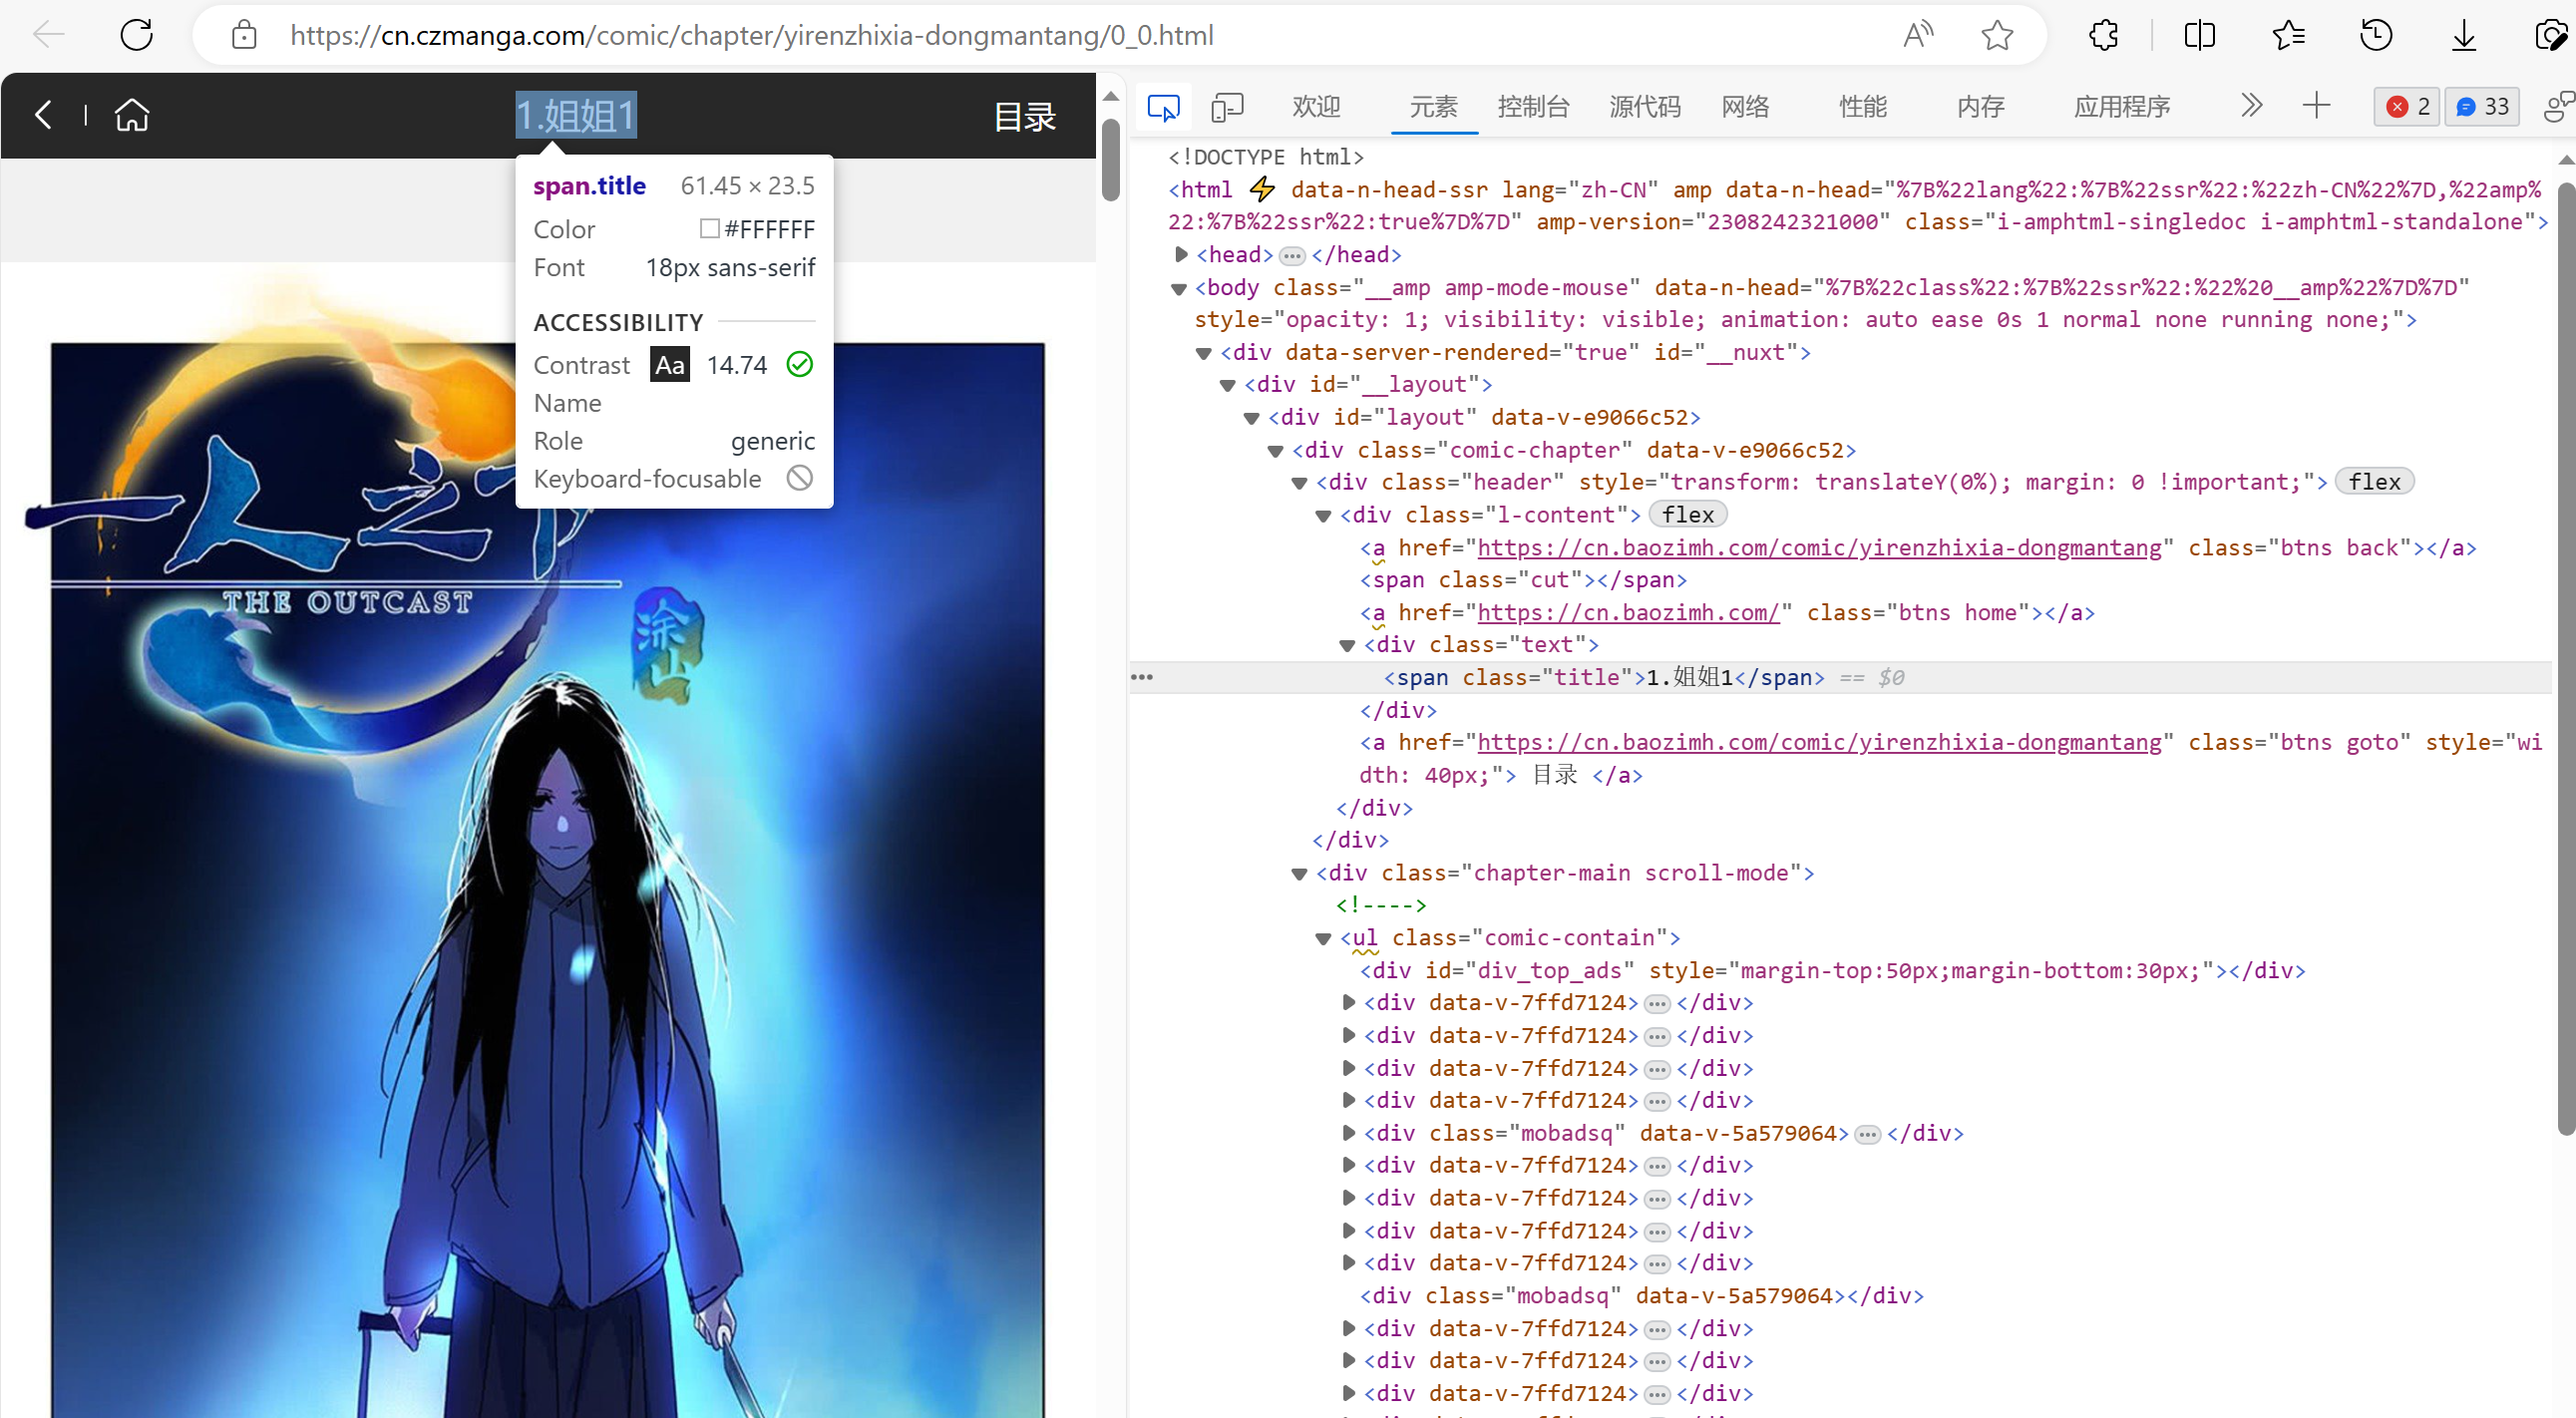Click the back chevron in comic header

[43, 115]
